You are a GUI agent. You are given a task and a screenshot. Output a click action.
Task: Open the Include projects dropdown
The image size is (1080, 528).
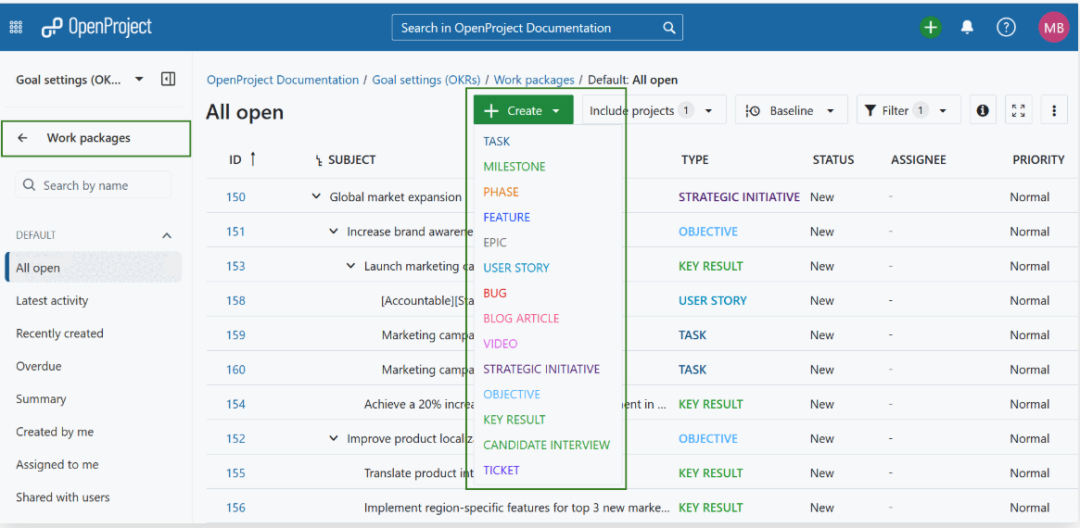tap(653, 111)
